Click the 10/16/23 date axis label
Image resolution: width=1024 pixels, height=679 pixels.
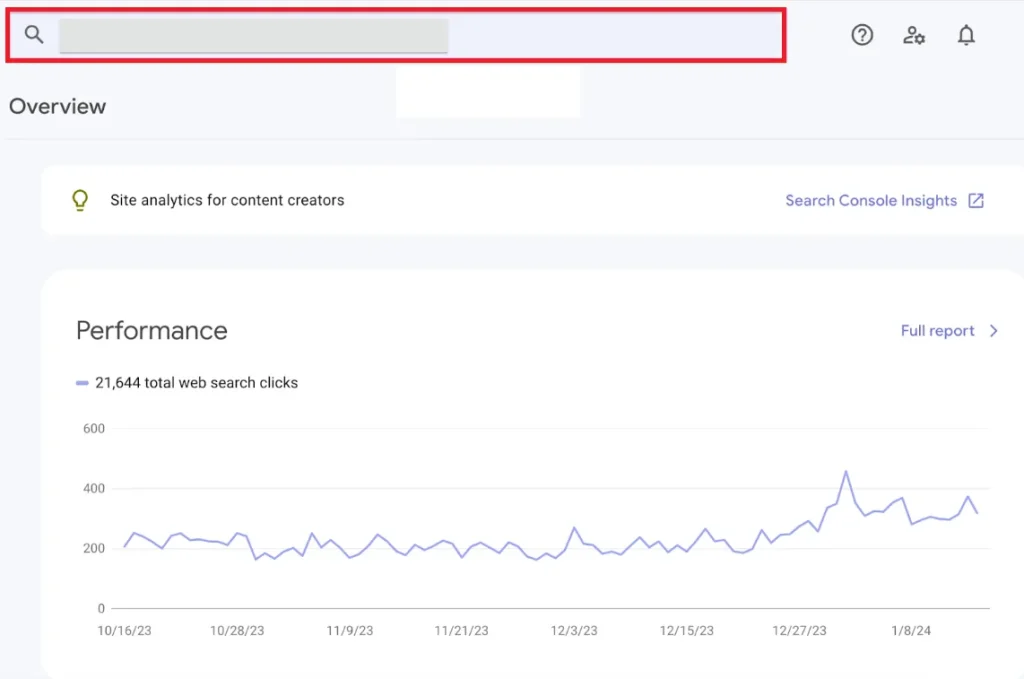click(x=124, y=631)
